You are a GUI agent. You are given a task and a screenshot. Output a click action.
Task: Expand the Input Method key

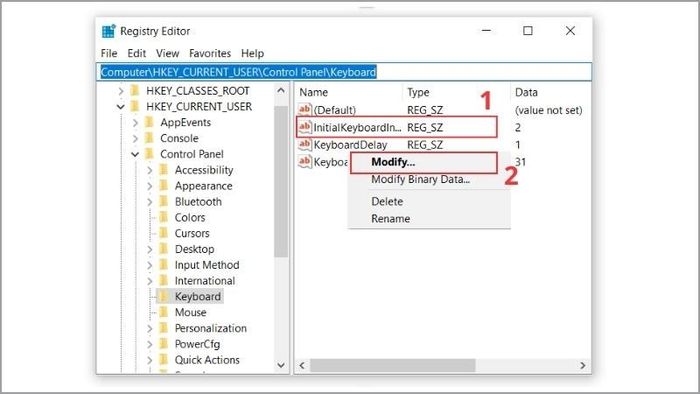150,265
